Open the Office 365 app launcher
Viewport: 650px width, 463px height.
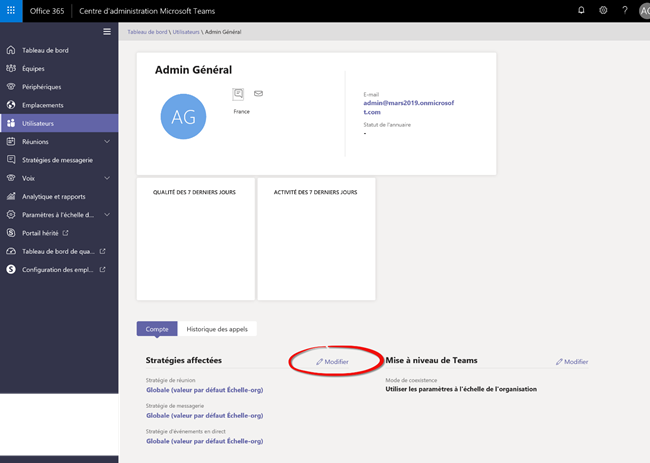(x=11, y=11)
